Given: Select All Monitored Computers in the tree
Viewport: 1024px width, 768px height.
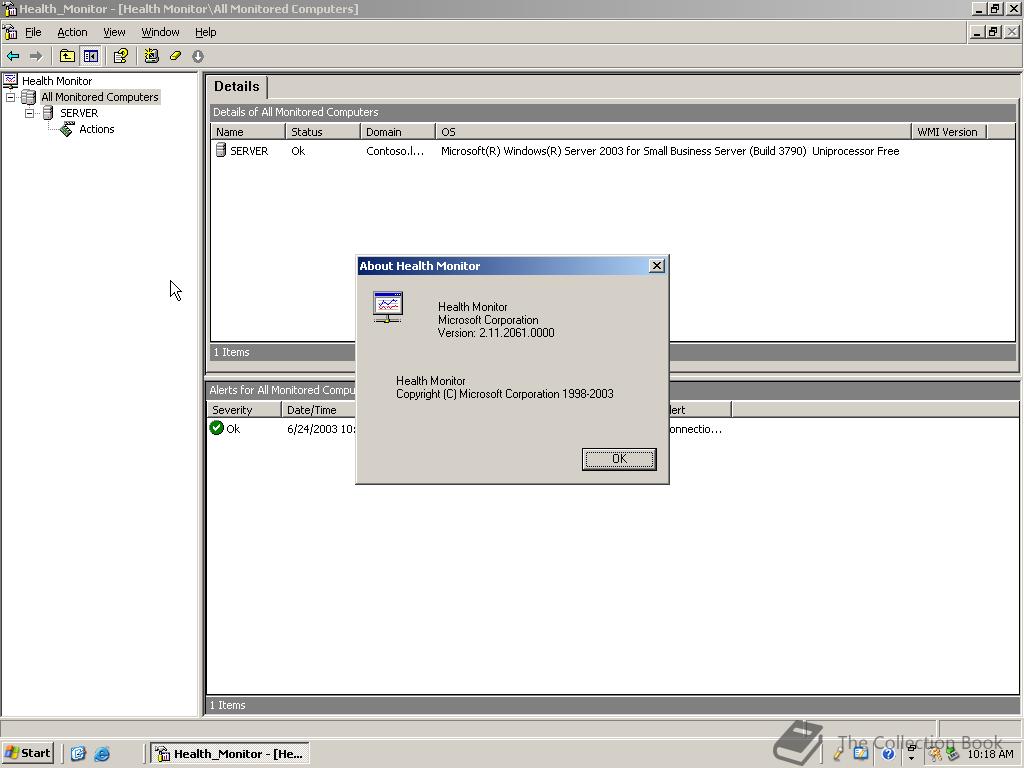Looking at the screenshot, I should click(x=100, y=97).
